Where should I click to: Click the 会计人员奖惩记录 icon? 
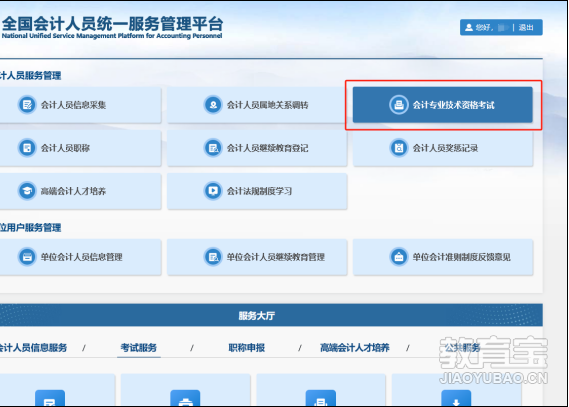point(399,148)
